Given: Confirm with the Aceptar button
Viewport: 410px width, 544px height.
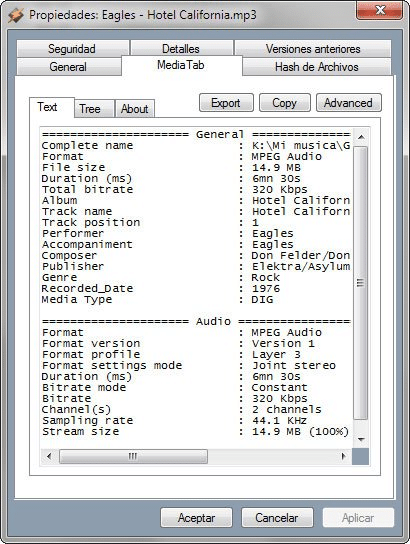Looking at the screenshot, I should pos(196,518).
